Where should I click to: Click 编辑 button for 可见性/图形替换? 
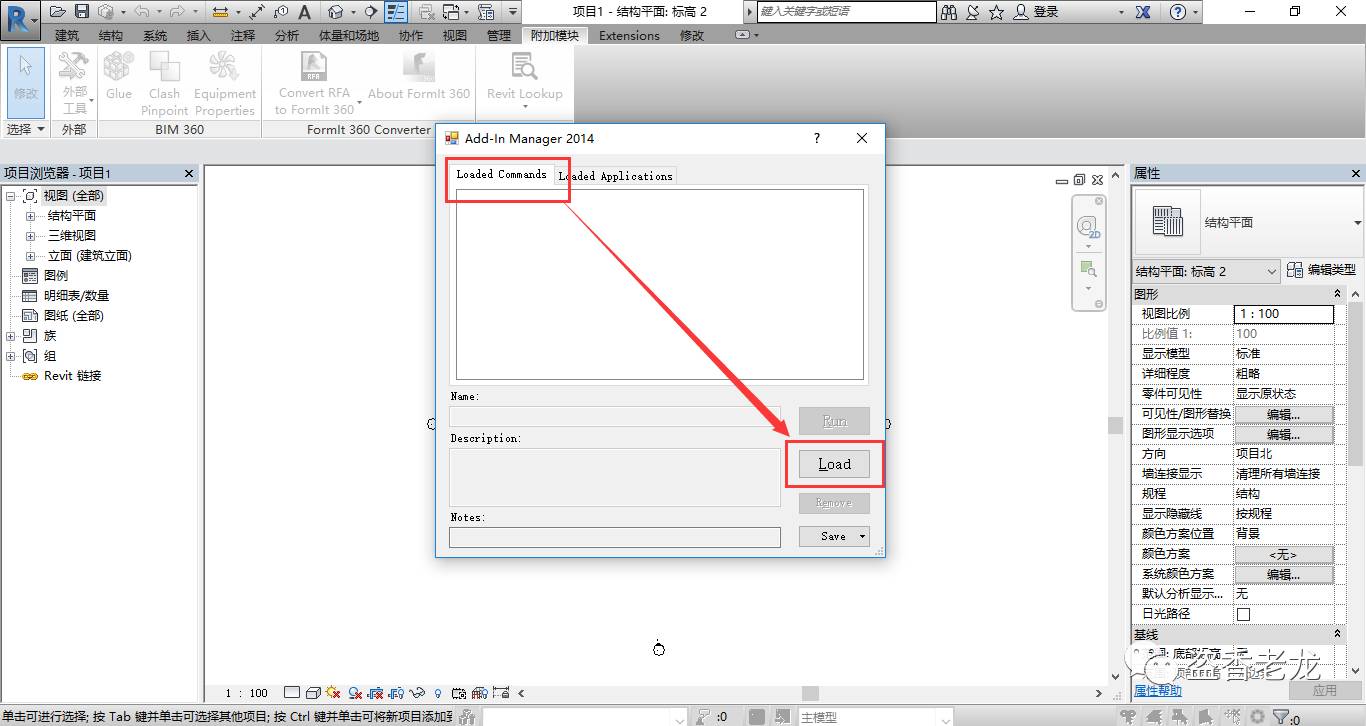point(1284,414)
